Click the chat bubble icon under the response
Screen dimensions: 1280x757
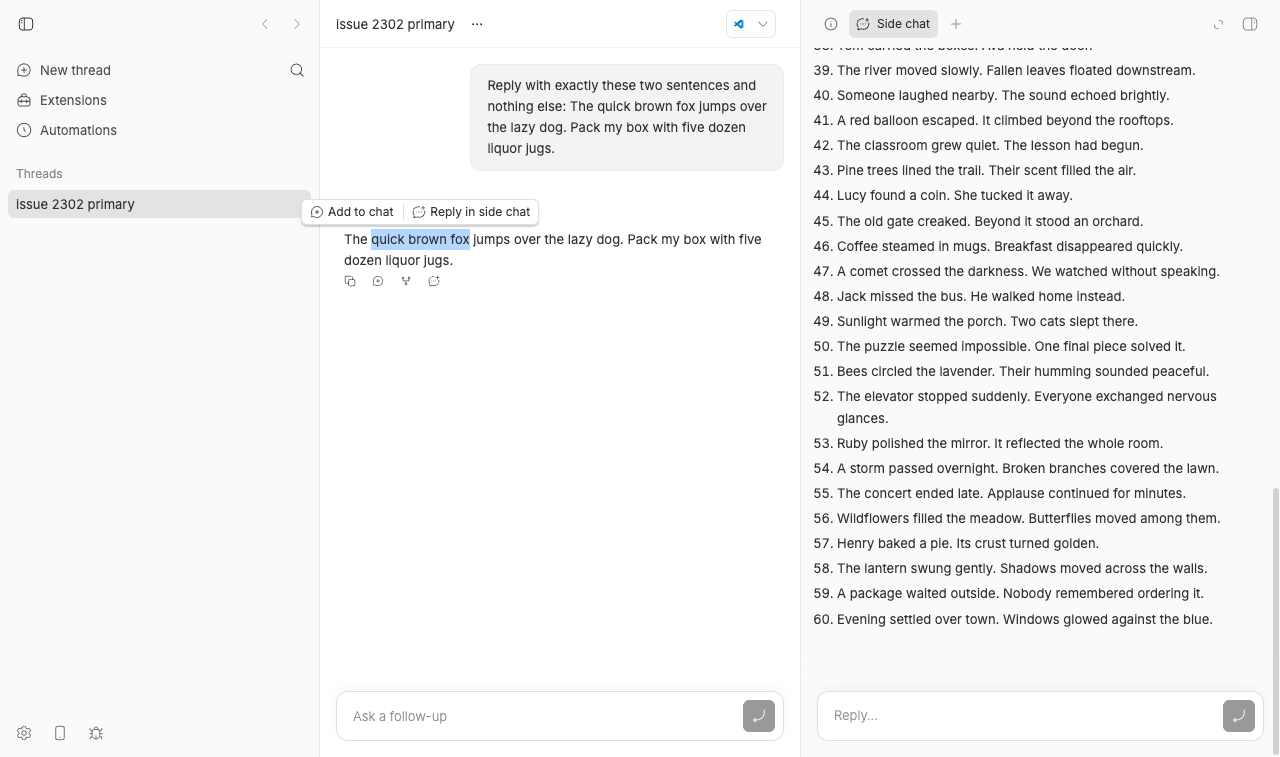click(378, 281)
